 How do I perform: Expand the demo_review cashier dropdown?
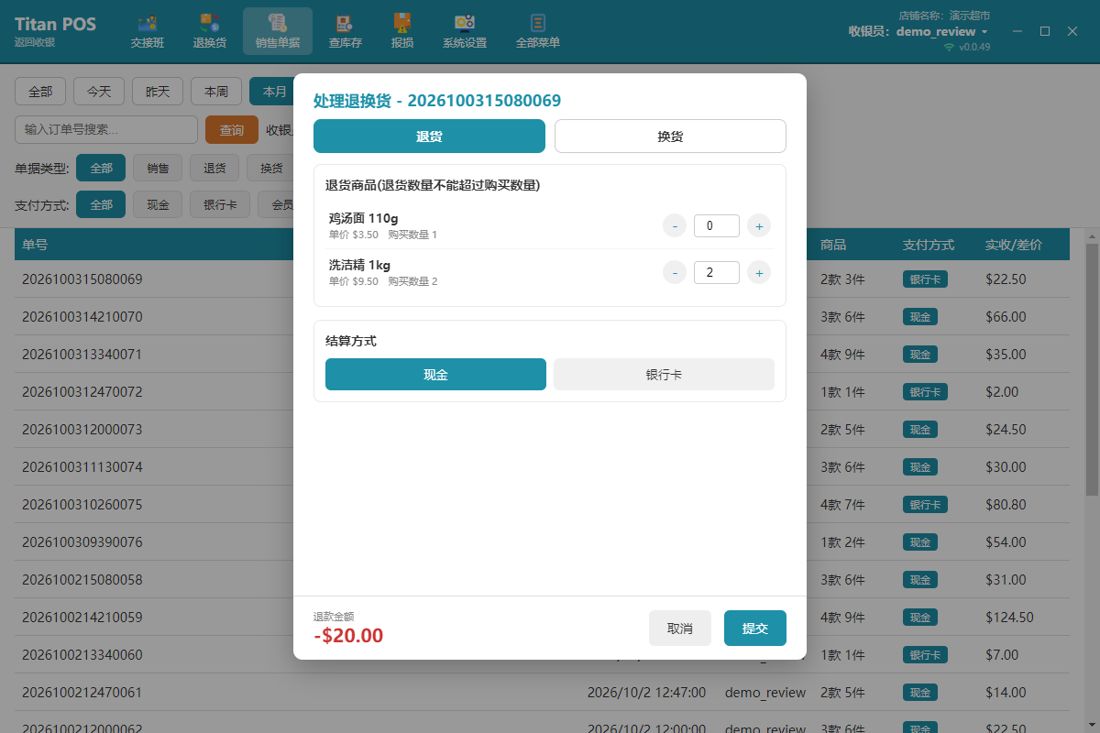(942, 32)
